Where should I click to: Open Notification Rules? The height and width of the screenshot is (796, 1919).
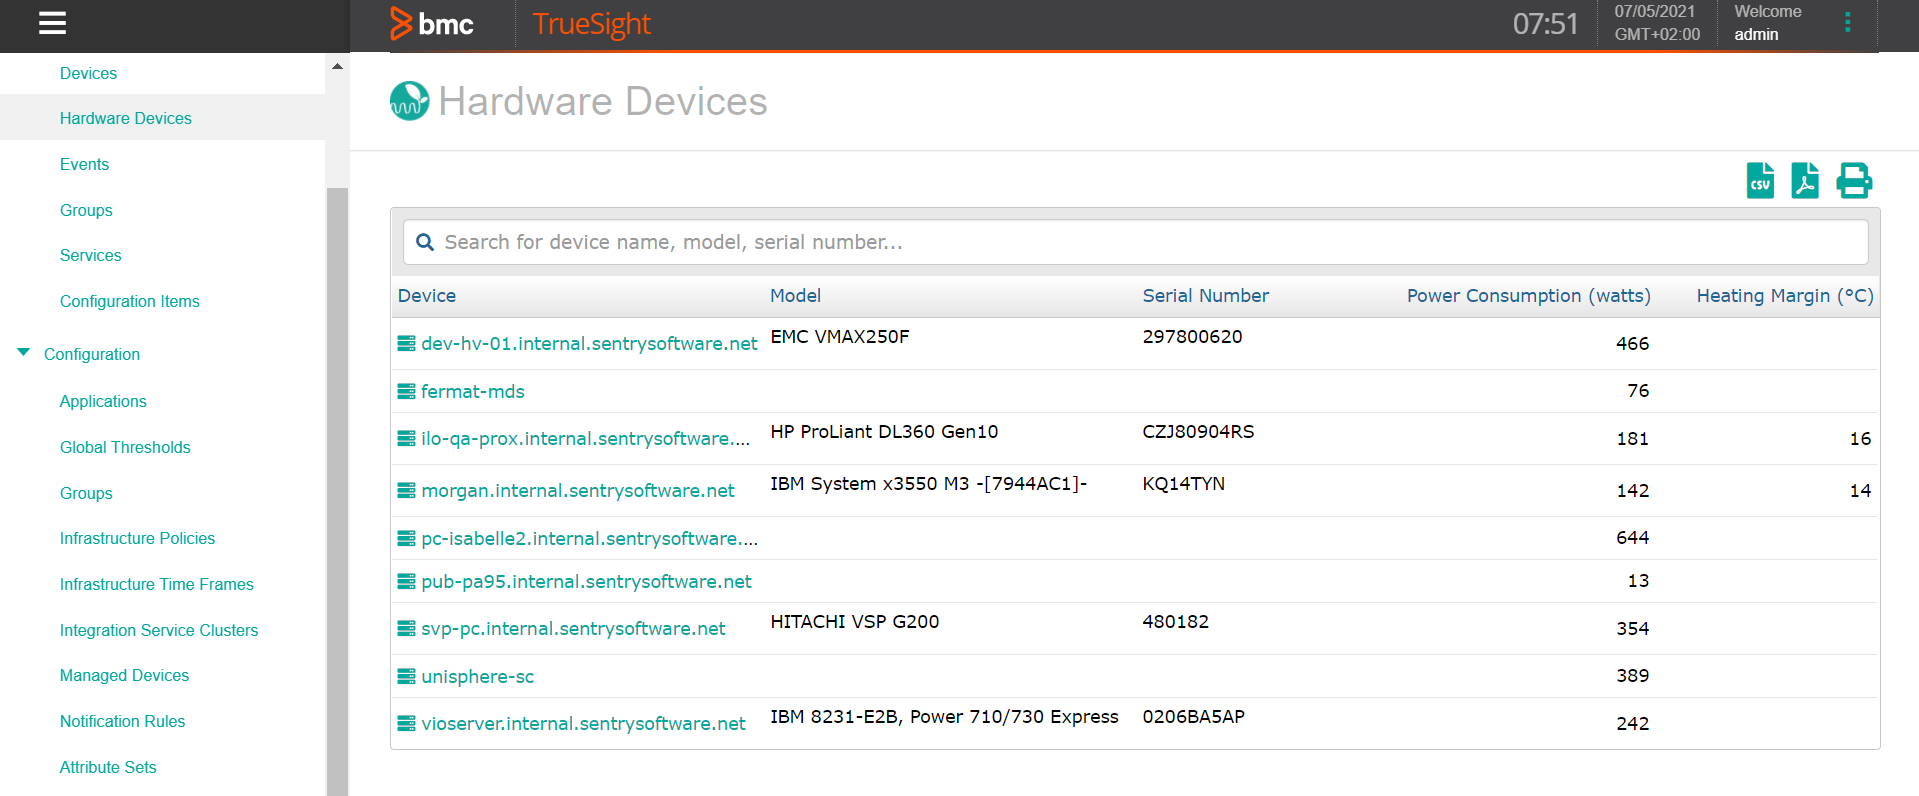[122, 721]
